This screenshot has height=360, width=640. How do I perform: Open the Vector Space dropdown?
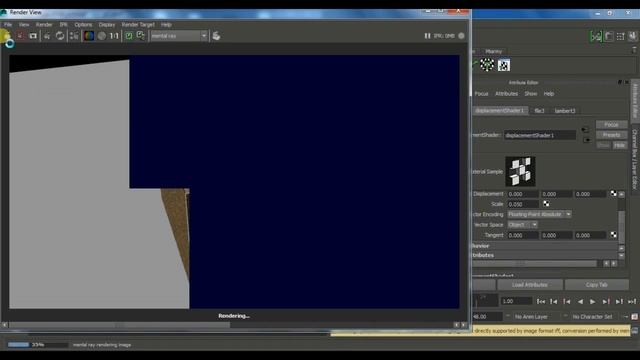pos(522,224)
